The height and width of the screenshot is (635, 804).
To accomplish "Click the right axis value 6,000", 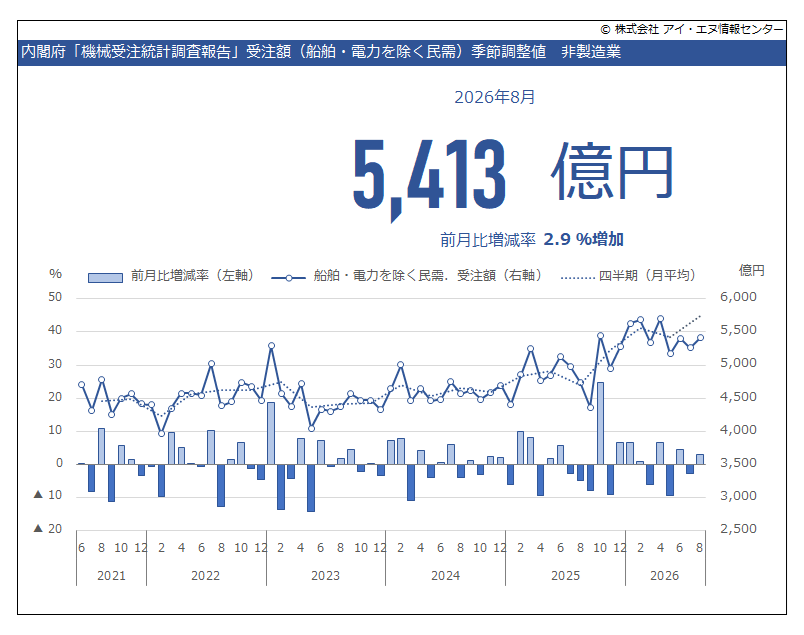I will (x=738, y=296).
